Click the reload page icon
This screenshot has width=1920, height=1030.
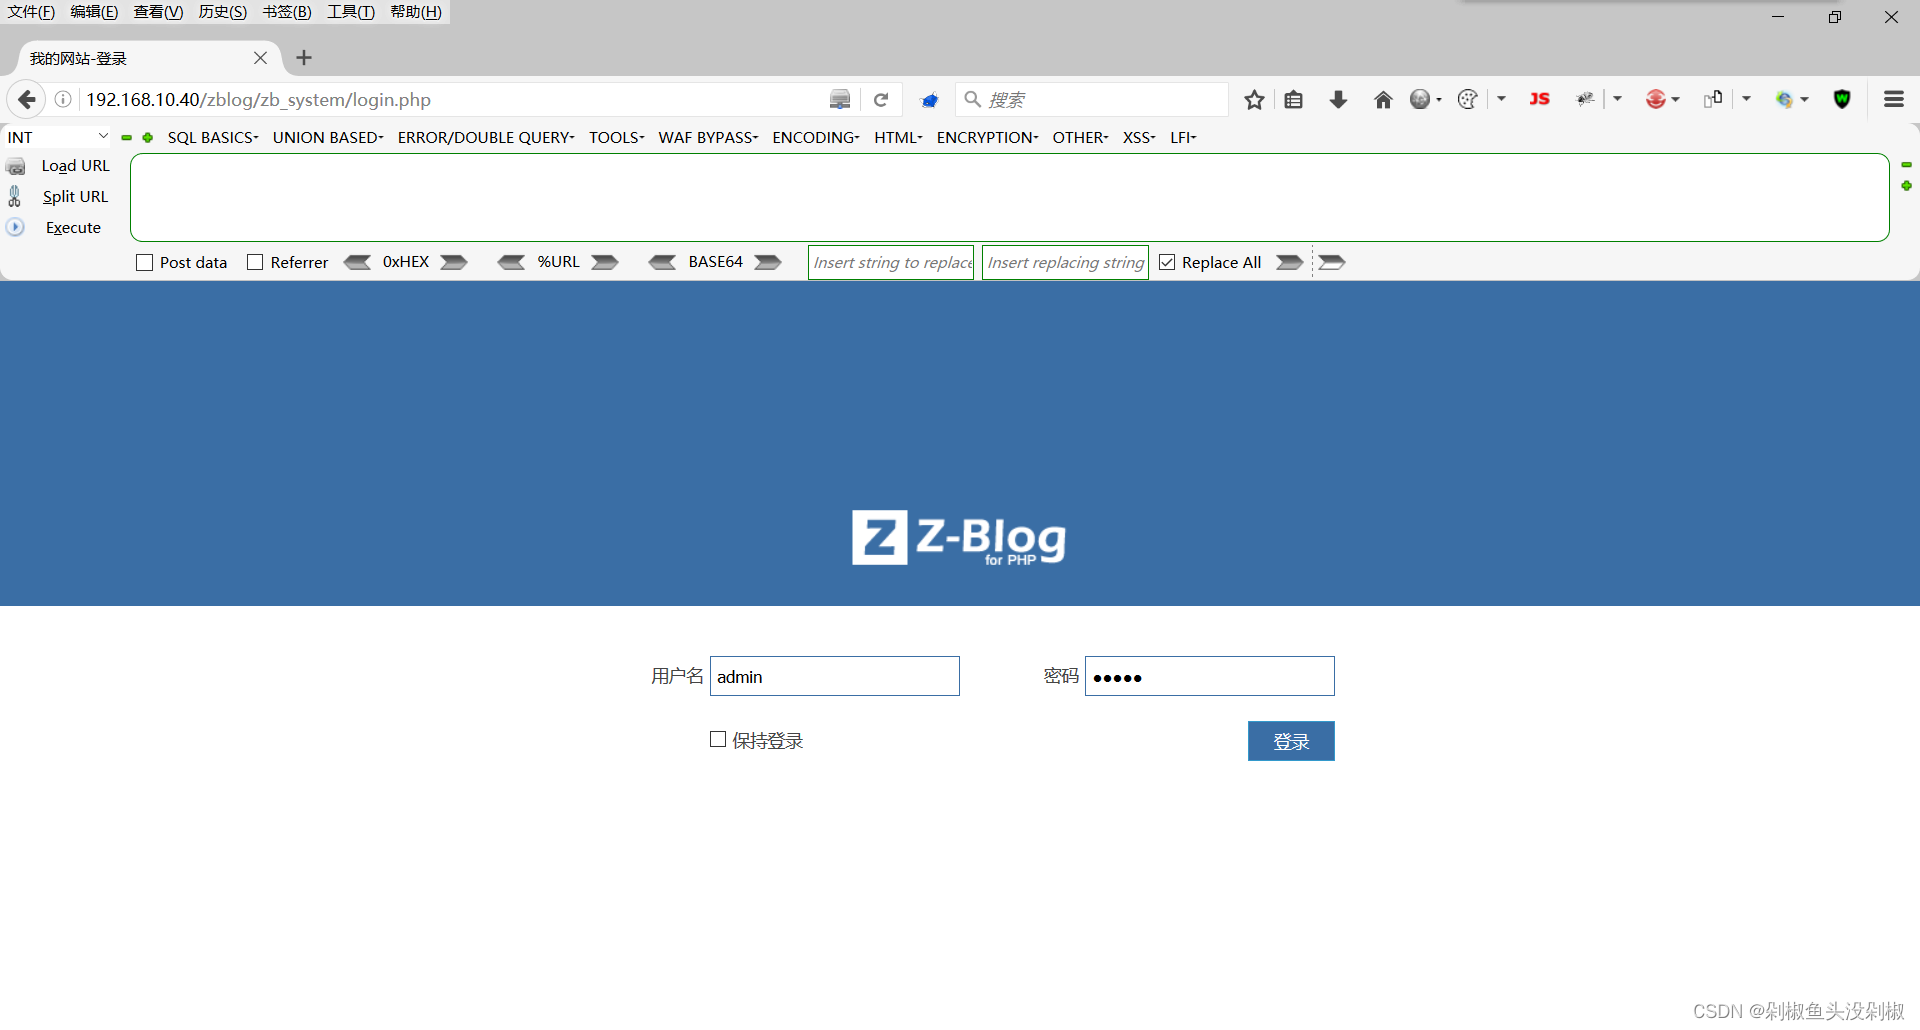click(881, 99)
